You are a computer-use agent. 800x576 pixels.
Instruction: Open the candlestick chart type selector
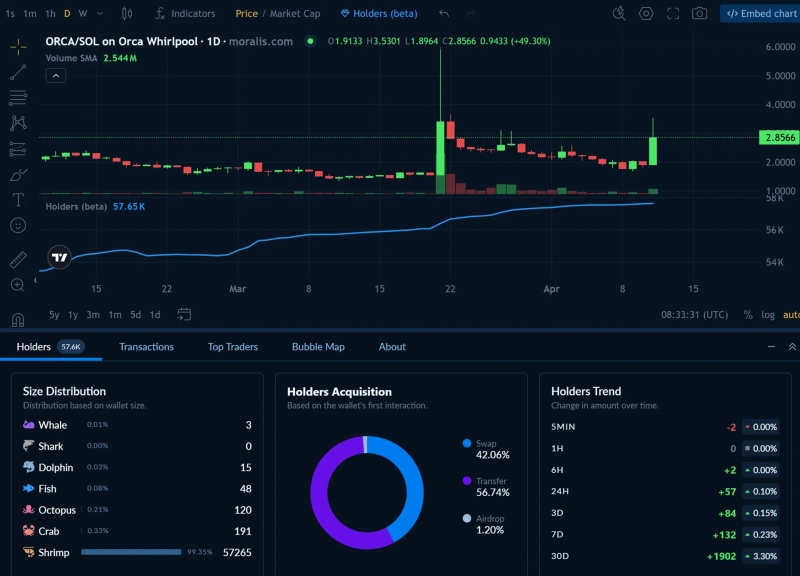126,14
